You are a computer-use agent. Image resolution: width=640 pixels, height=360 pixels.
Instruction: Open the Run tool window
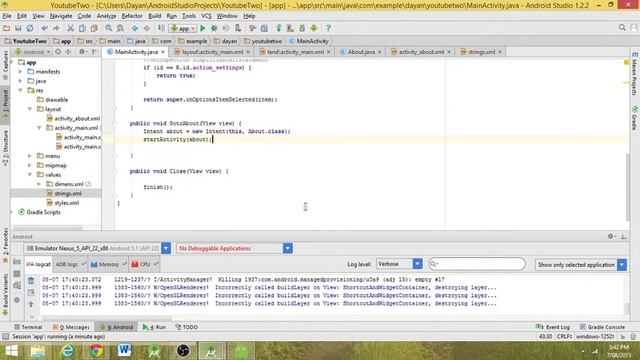154,327
